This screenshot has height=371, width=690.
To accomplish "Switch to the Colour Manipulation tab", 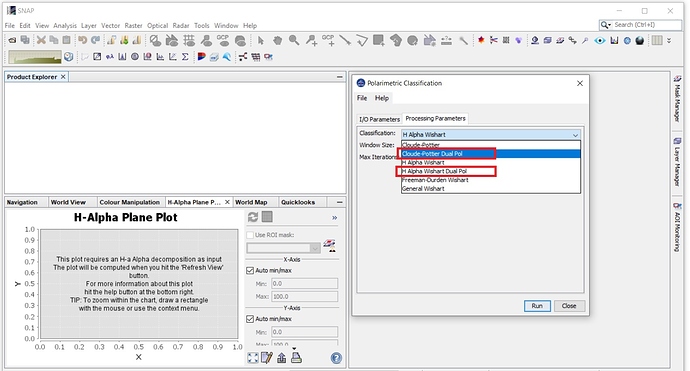I will 129,202.
